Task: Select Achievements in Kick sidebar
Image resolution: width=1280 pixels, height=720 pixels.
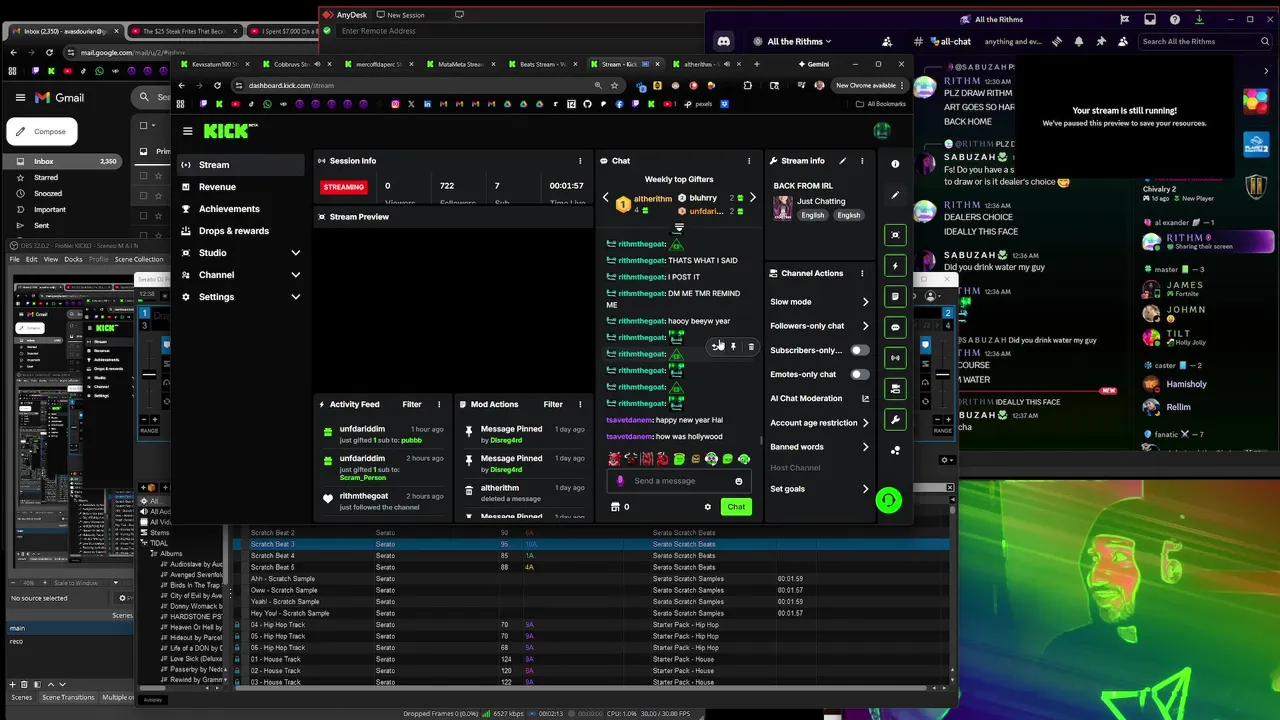Action: (240, 209)
